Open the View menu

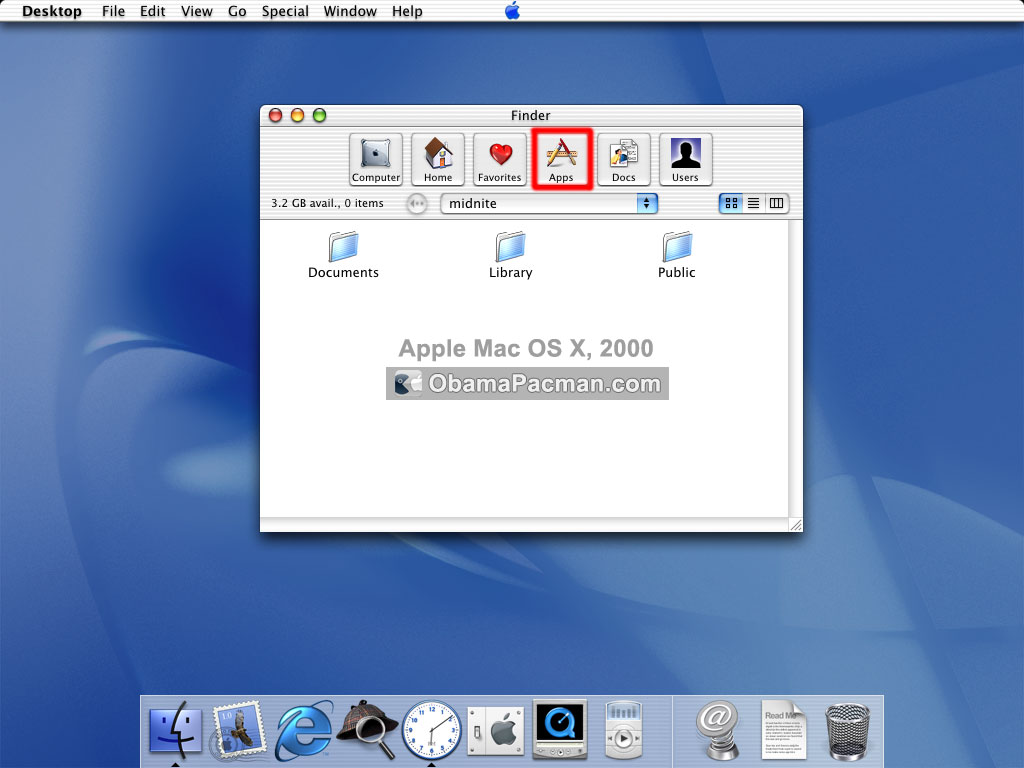coord(197,11)
